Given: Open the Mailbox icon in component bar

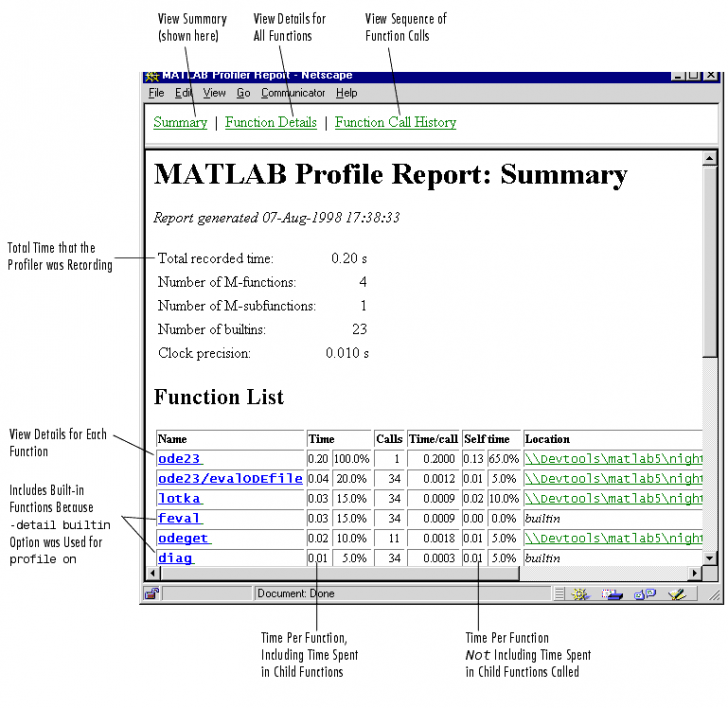Looking at the screenshot, I should pyautogui.click(x=613, y=593).
